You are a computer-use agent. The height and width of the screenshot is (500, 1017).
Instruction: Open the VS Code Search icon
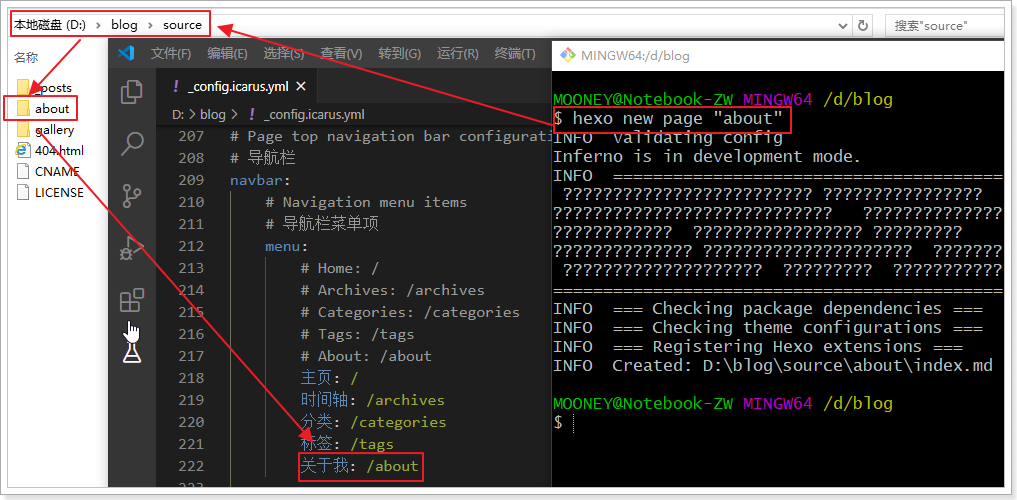click(132, 144)
